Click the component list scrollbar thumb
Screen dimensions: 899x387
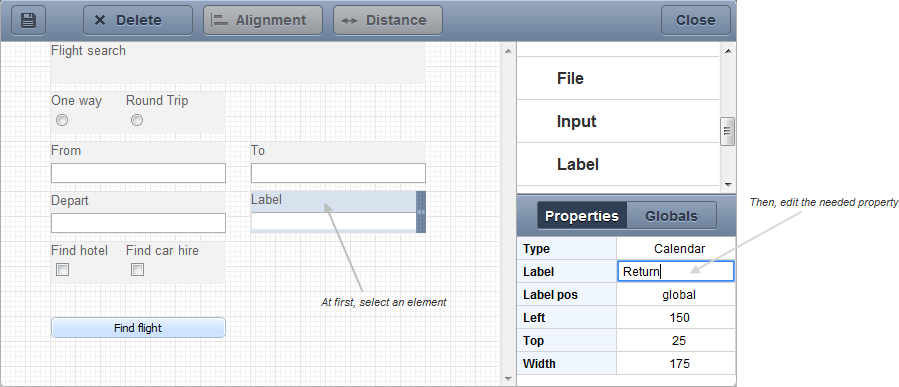(x=728, y=131)
